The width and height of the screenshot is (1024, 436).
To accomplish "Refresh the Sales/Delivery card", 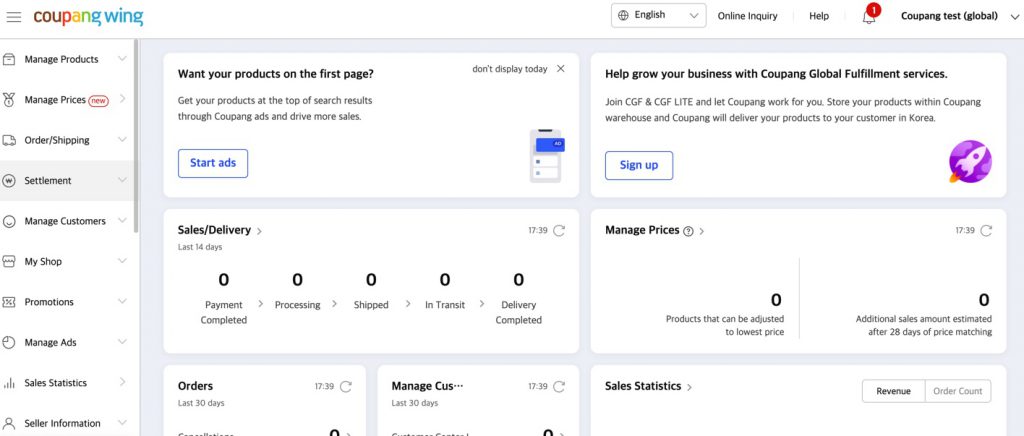I will click(x=559, y=230).
